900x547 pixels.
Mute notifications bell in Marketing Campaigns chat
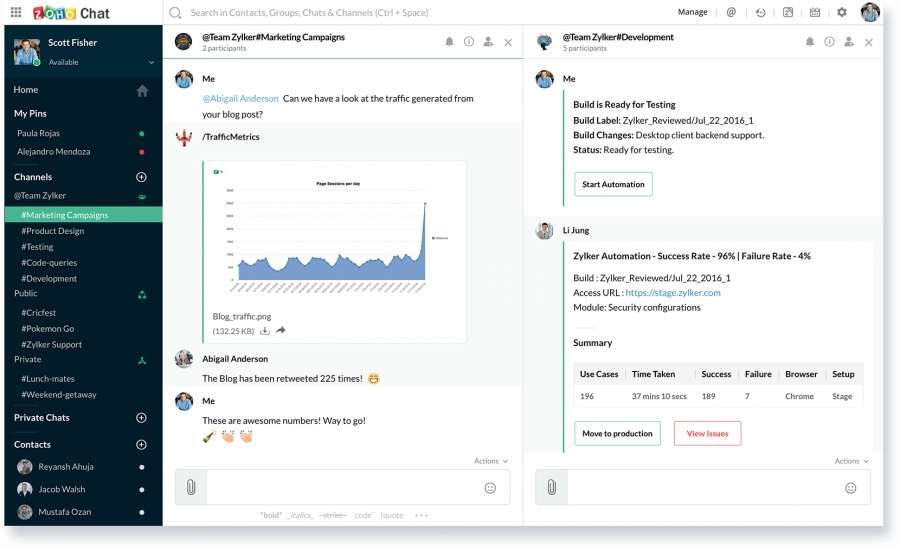tap(449, 41)
